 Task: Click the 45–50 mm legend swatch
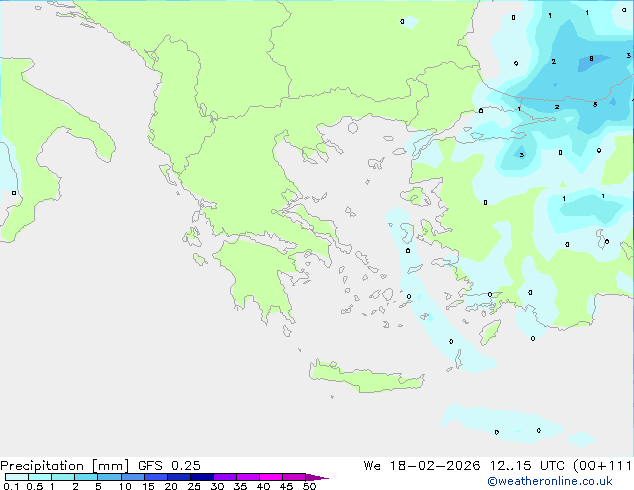pyautogui.click(x=294, y=477)
